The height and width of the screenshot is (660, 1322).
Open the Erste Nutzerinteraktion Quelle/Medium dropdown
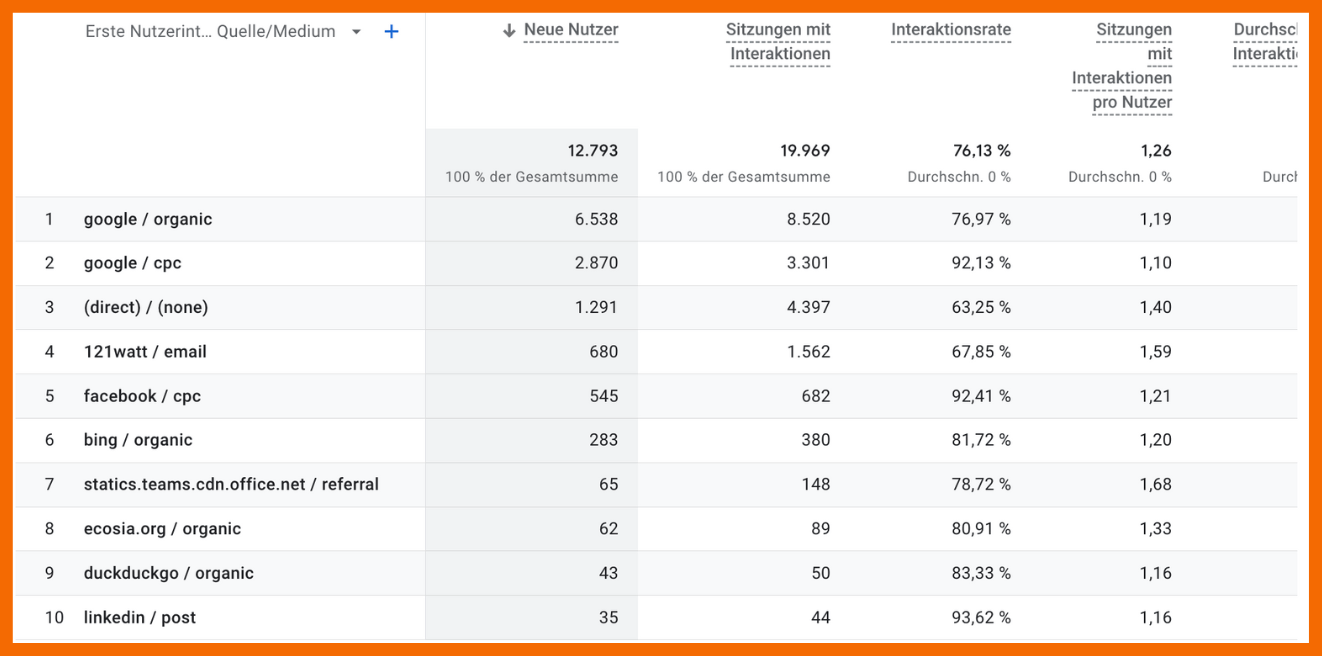356,32
